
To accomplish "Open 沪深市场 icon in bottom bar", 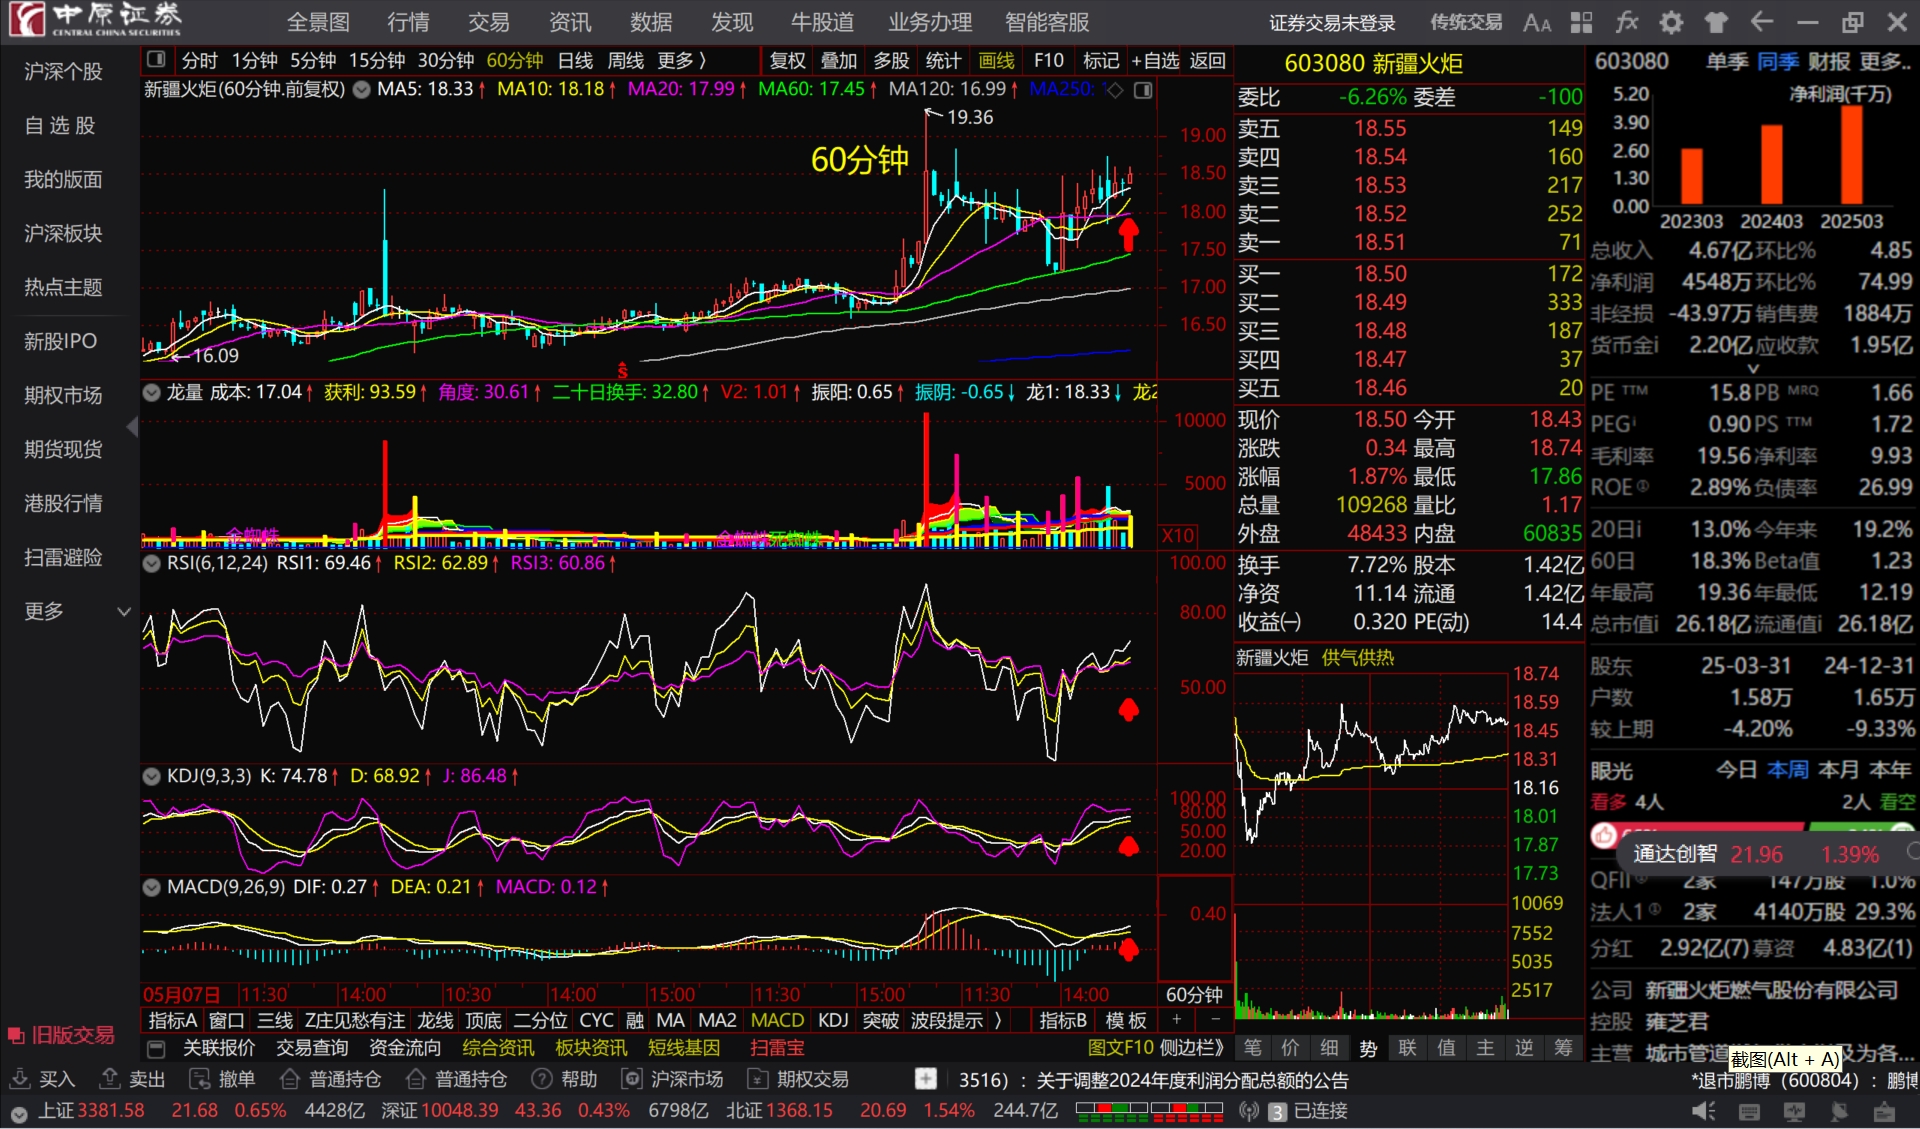I will (632, 1079).
